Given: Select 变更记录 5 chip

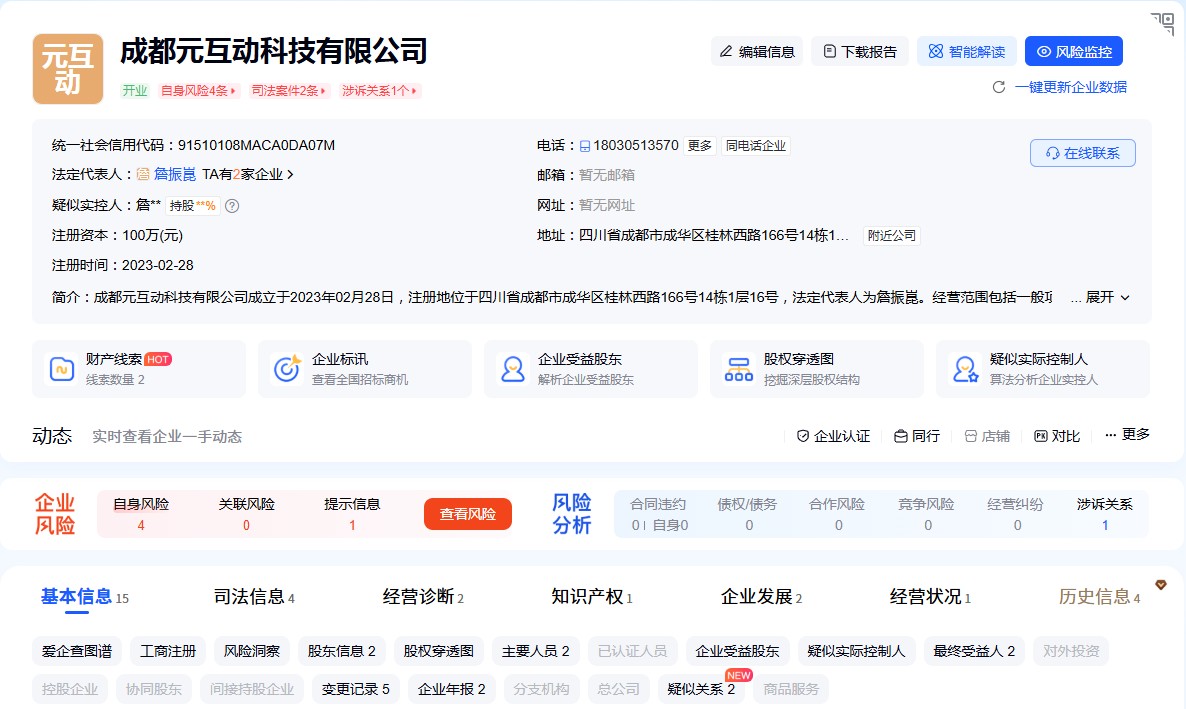Looking at the screenshot, I should click(355, 689).
